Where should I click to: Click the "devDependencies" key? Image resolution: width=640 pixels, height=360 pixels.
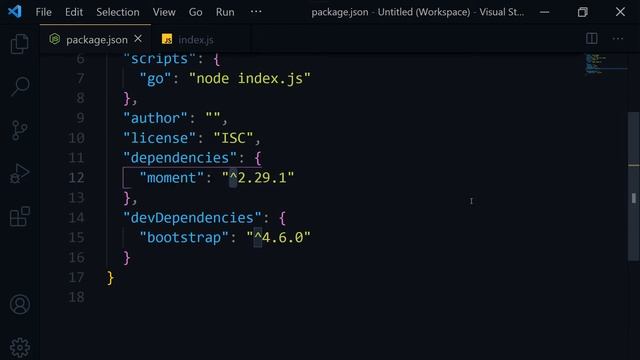pos(192,218)
